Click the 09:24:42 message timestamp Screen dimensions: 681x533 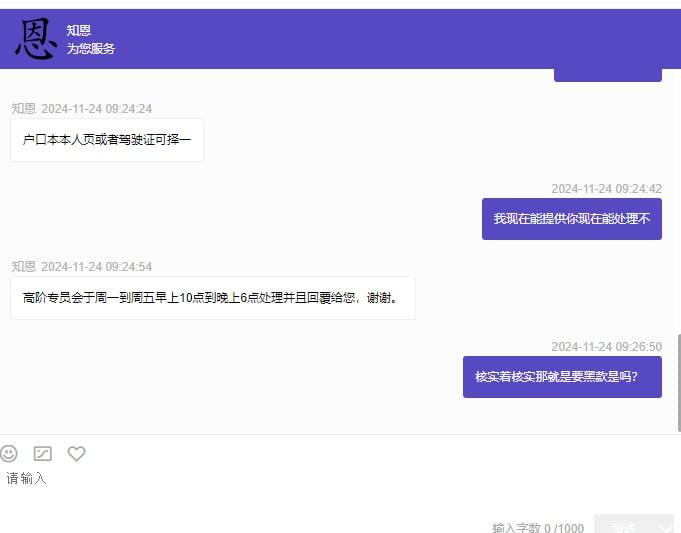pos(606,188)
